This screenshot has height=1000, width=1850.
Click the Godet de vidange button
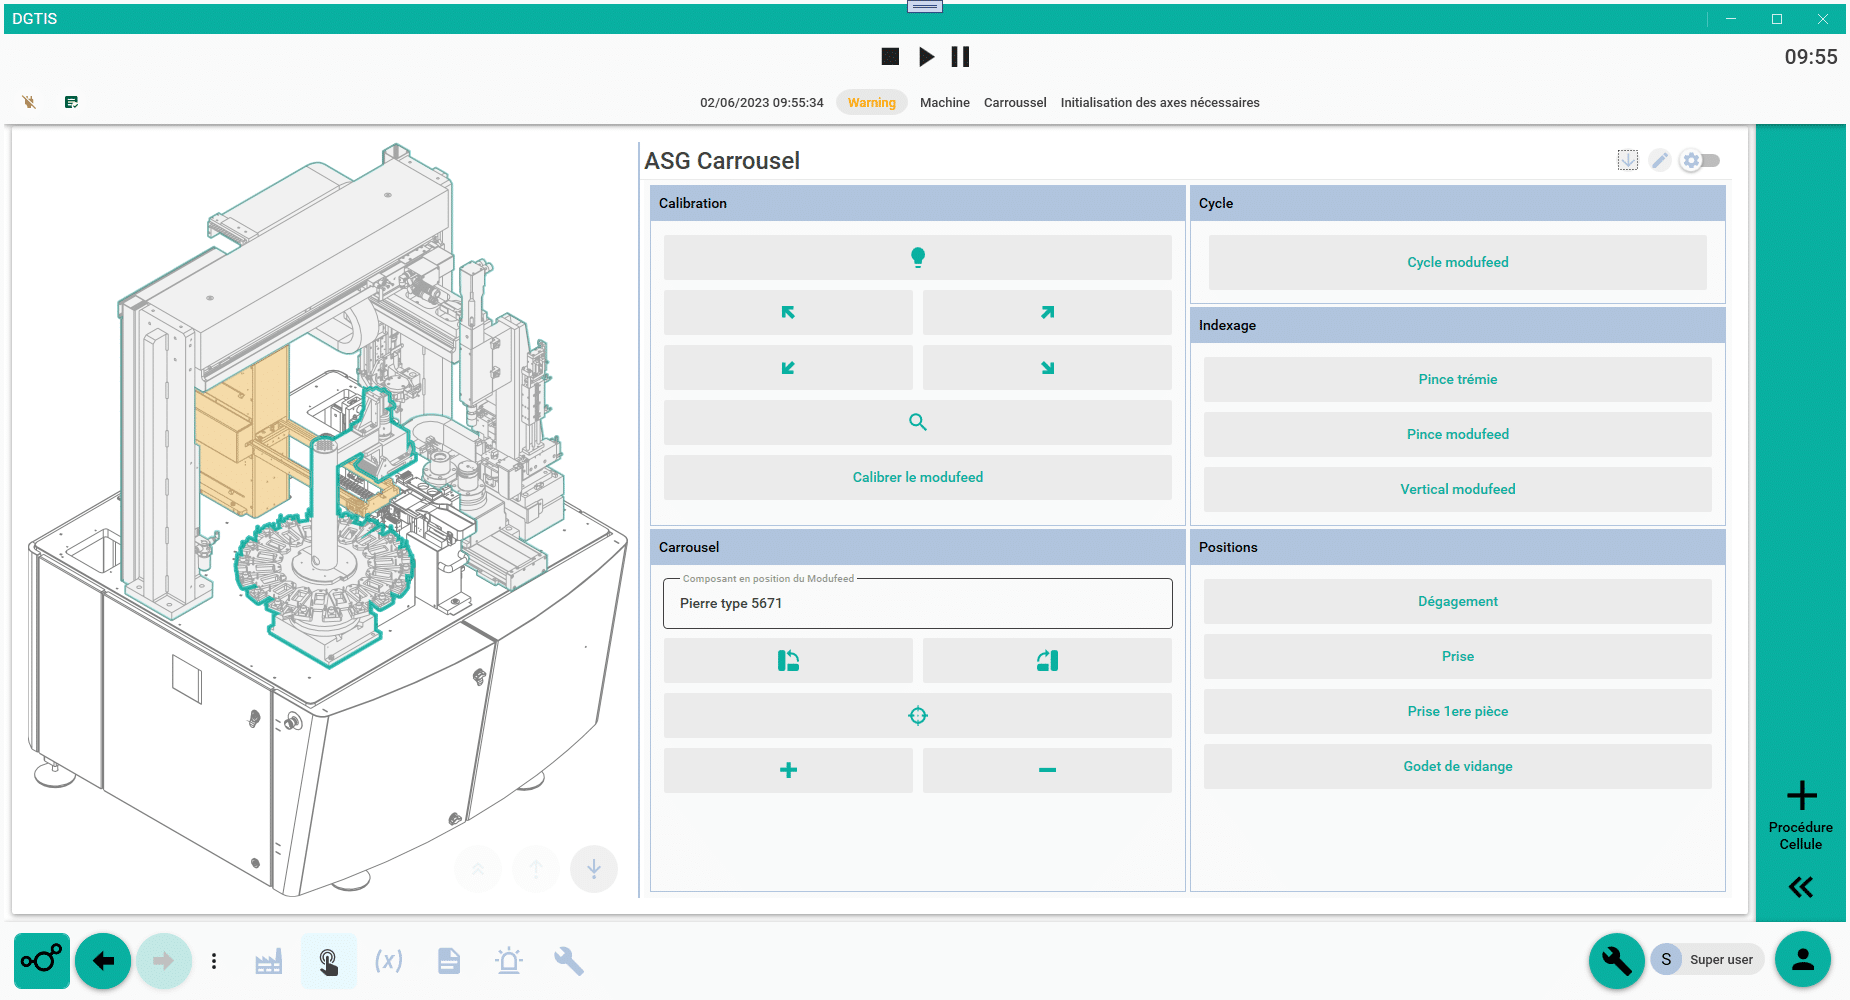click(1457, 766)
